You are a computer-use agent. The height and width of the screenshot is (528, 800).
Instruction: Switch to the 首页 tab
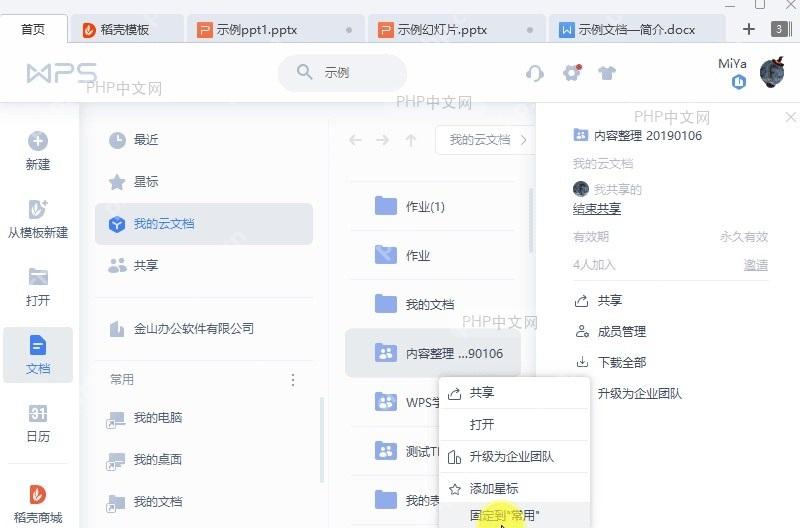(x=33, y=29)
